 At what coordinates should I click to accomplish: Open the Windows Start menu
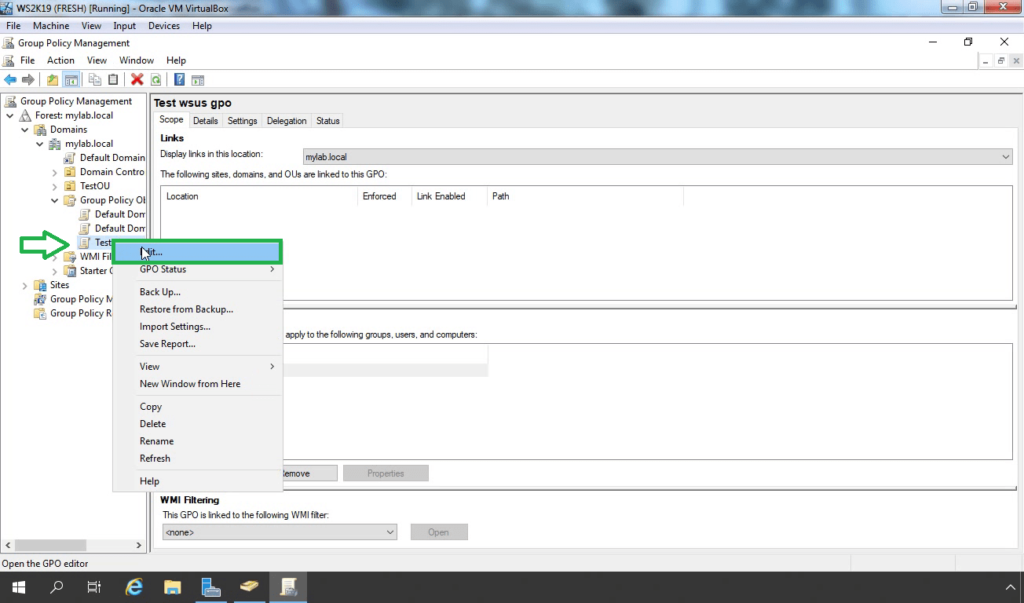point(18,587)
